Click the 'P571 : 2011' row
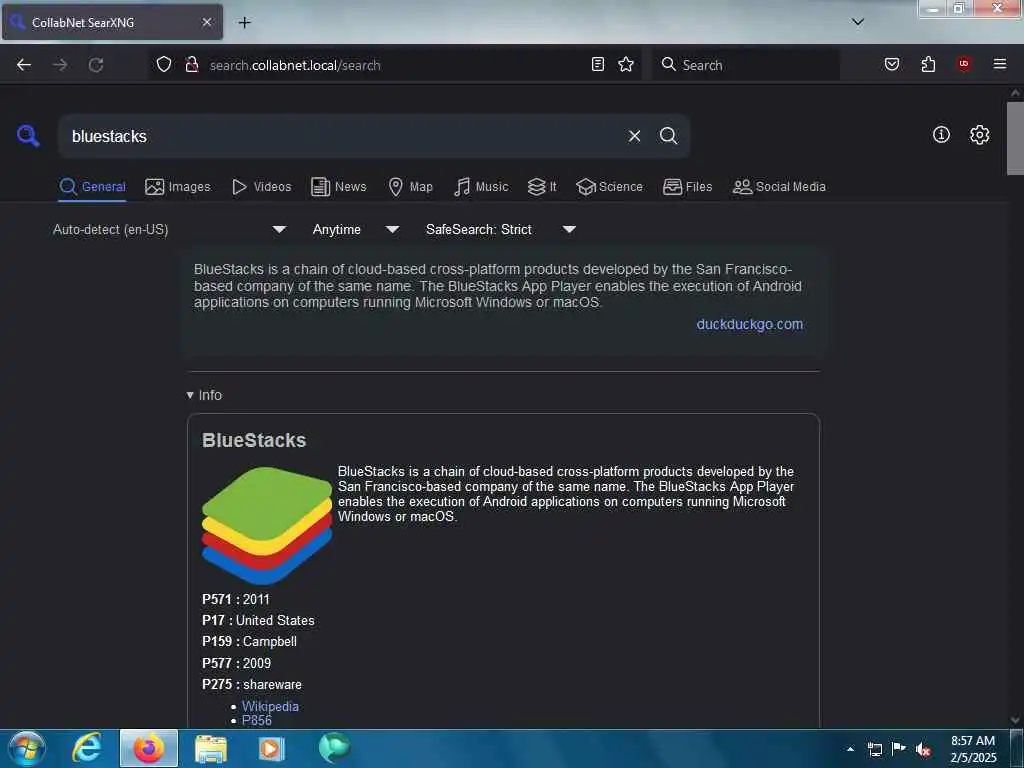The width and height of the screenshot is (1024, 768). tap(236, 600)
